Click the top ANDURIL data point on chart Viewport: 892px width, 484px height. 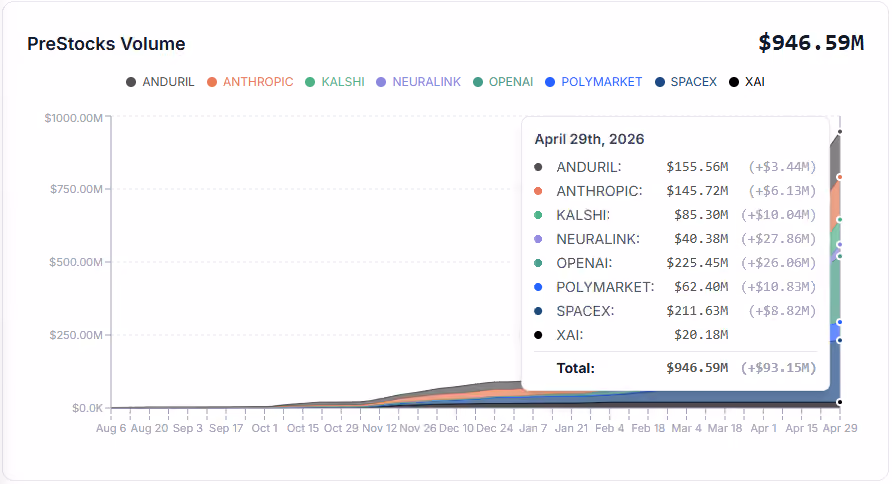[x=840, y=132]
